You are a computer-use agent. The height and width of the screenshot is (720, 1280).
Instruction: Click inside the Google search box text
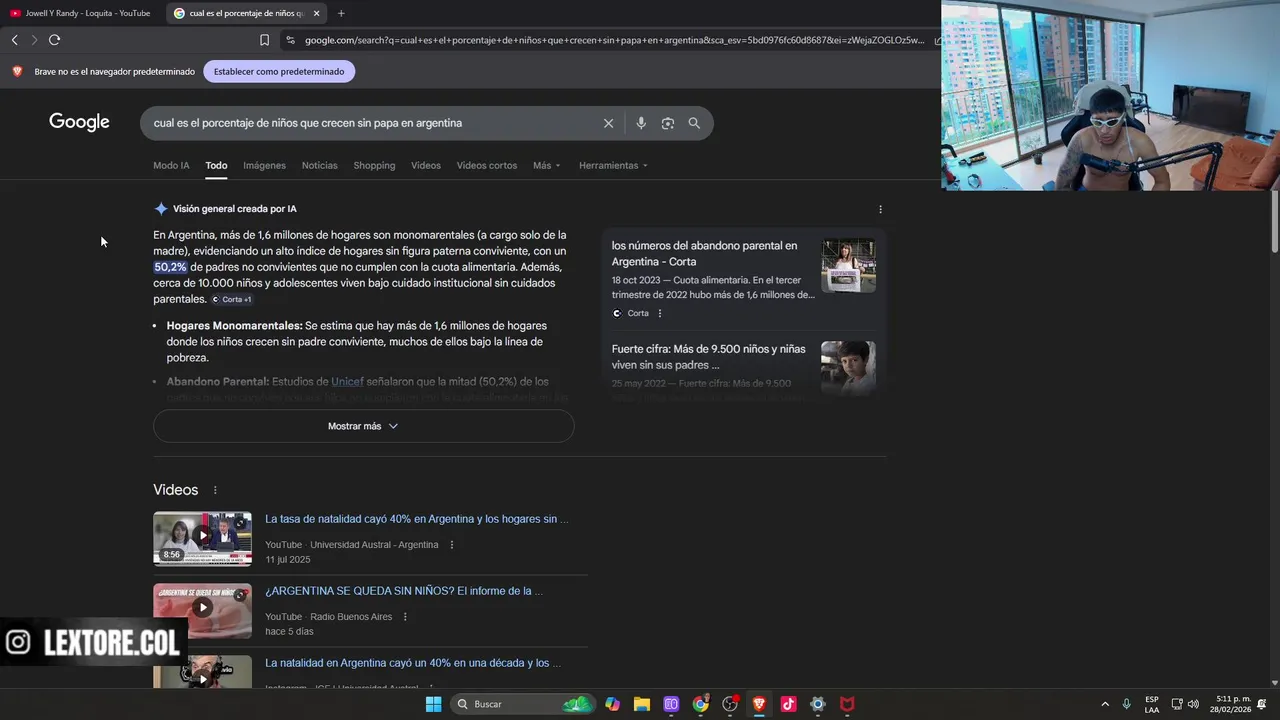pyautogui.click(x=308, y=123)
